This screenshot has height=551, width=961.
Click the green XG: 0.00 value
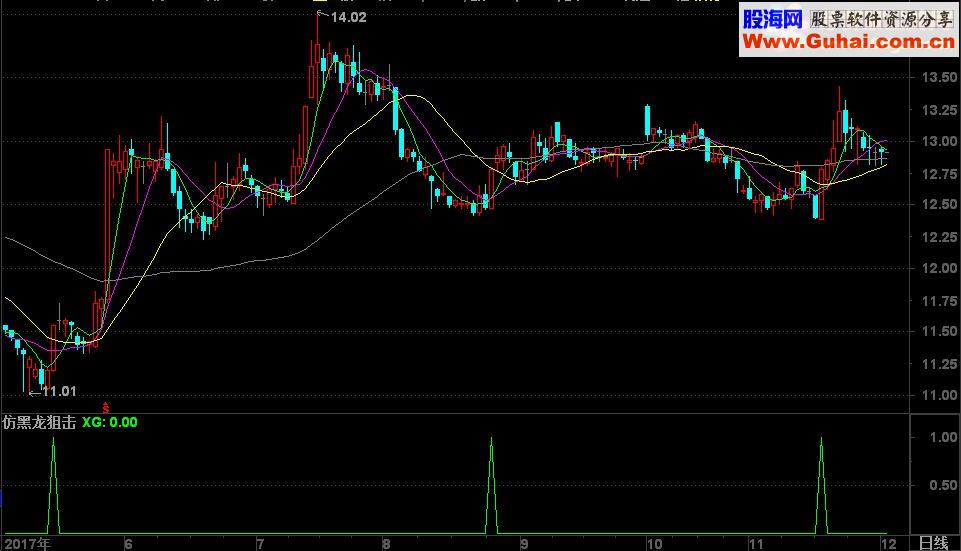click(110, 422)
